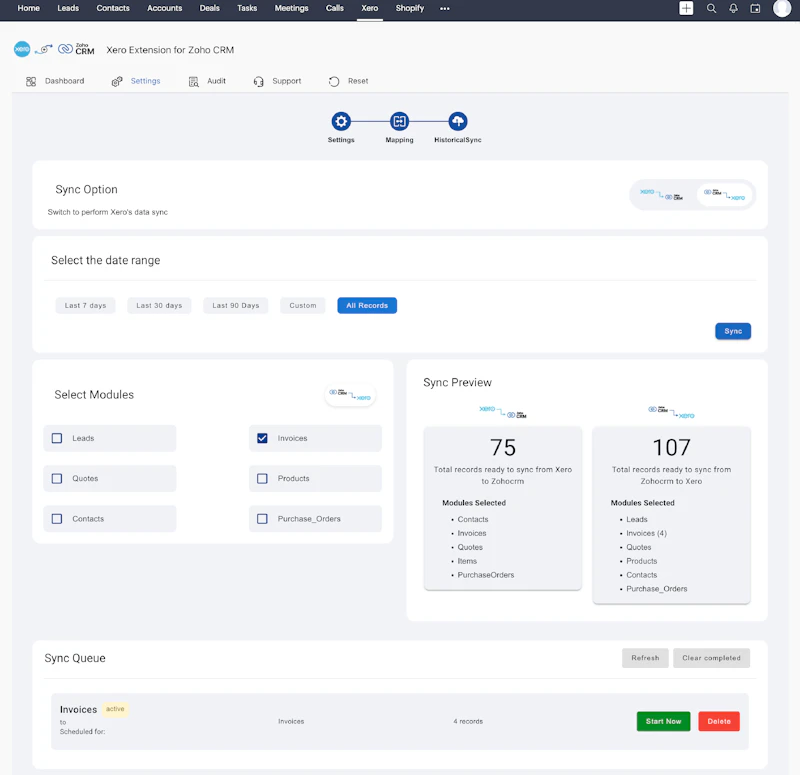The height and width of the screenshot is (775, 800).
Task: Click the Reset circular arrow icon
Action: click(x=334, y=81)
